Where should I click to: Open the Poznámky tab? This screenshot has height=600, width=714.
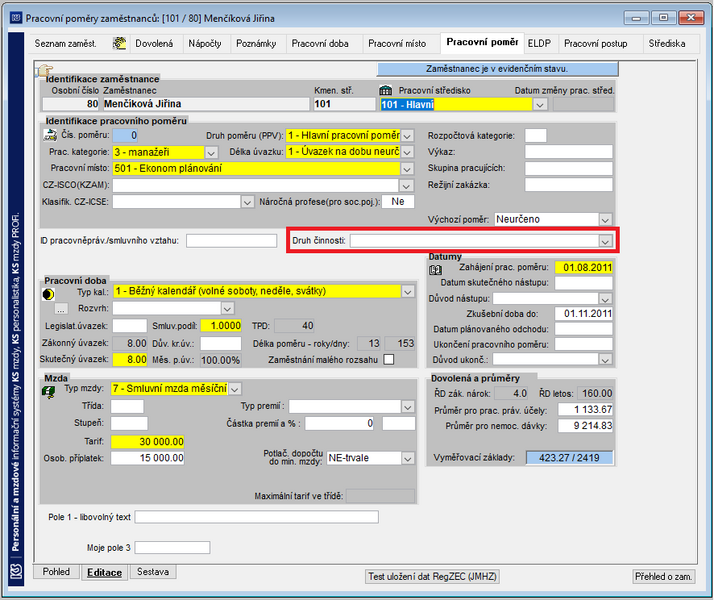tap(256, 44)
